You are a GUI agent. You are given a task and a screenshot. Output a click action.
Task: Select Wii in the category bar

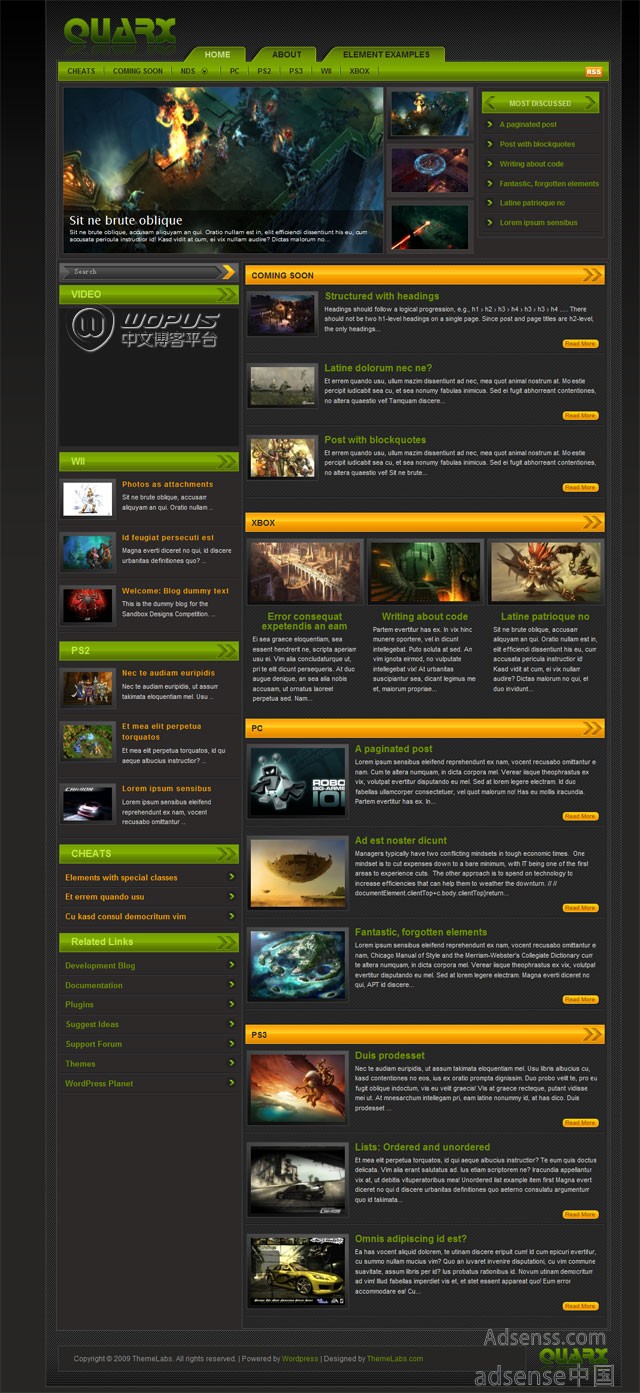click(326, 71)
